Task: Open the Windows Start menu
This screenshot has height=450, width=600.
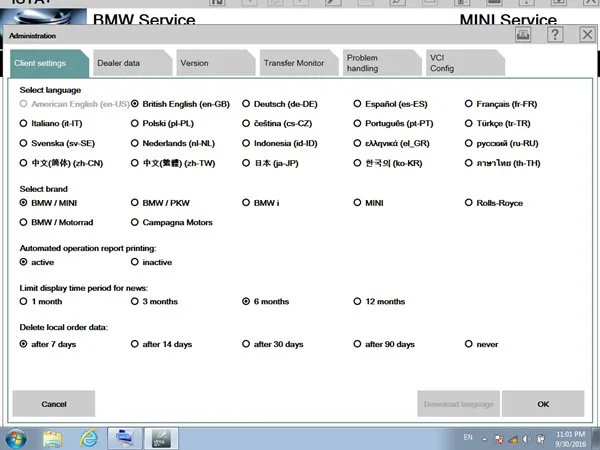Action: [15, 439]
